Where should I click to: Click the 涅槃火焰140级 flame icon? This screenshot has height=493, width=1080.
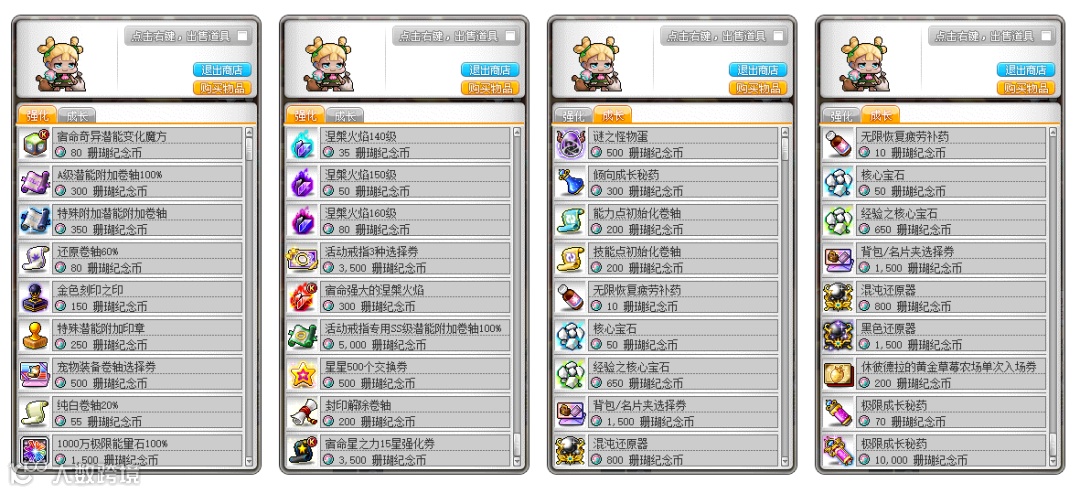tap(300, 143)
